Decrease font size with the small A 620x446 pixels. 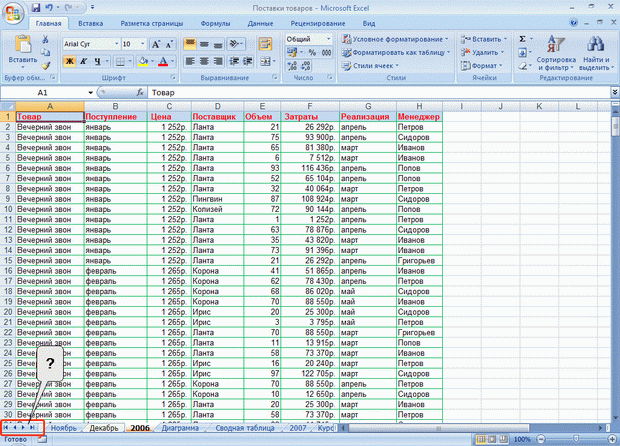[x=169, y=44]
